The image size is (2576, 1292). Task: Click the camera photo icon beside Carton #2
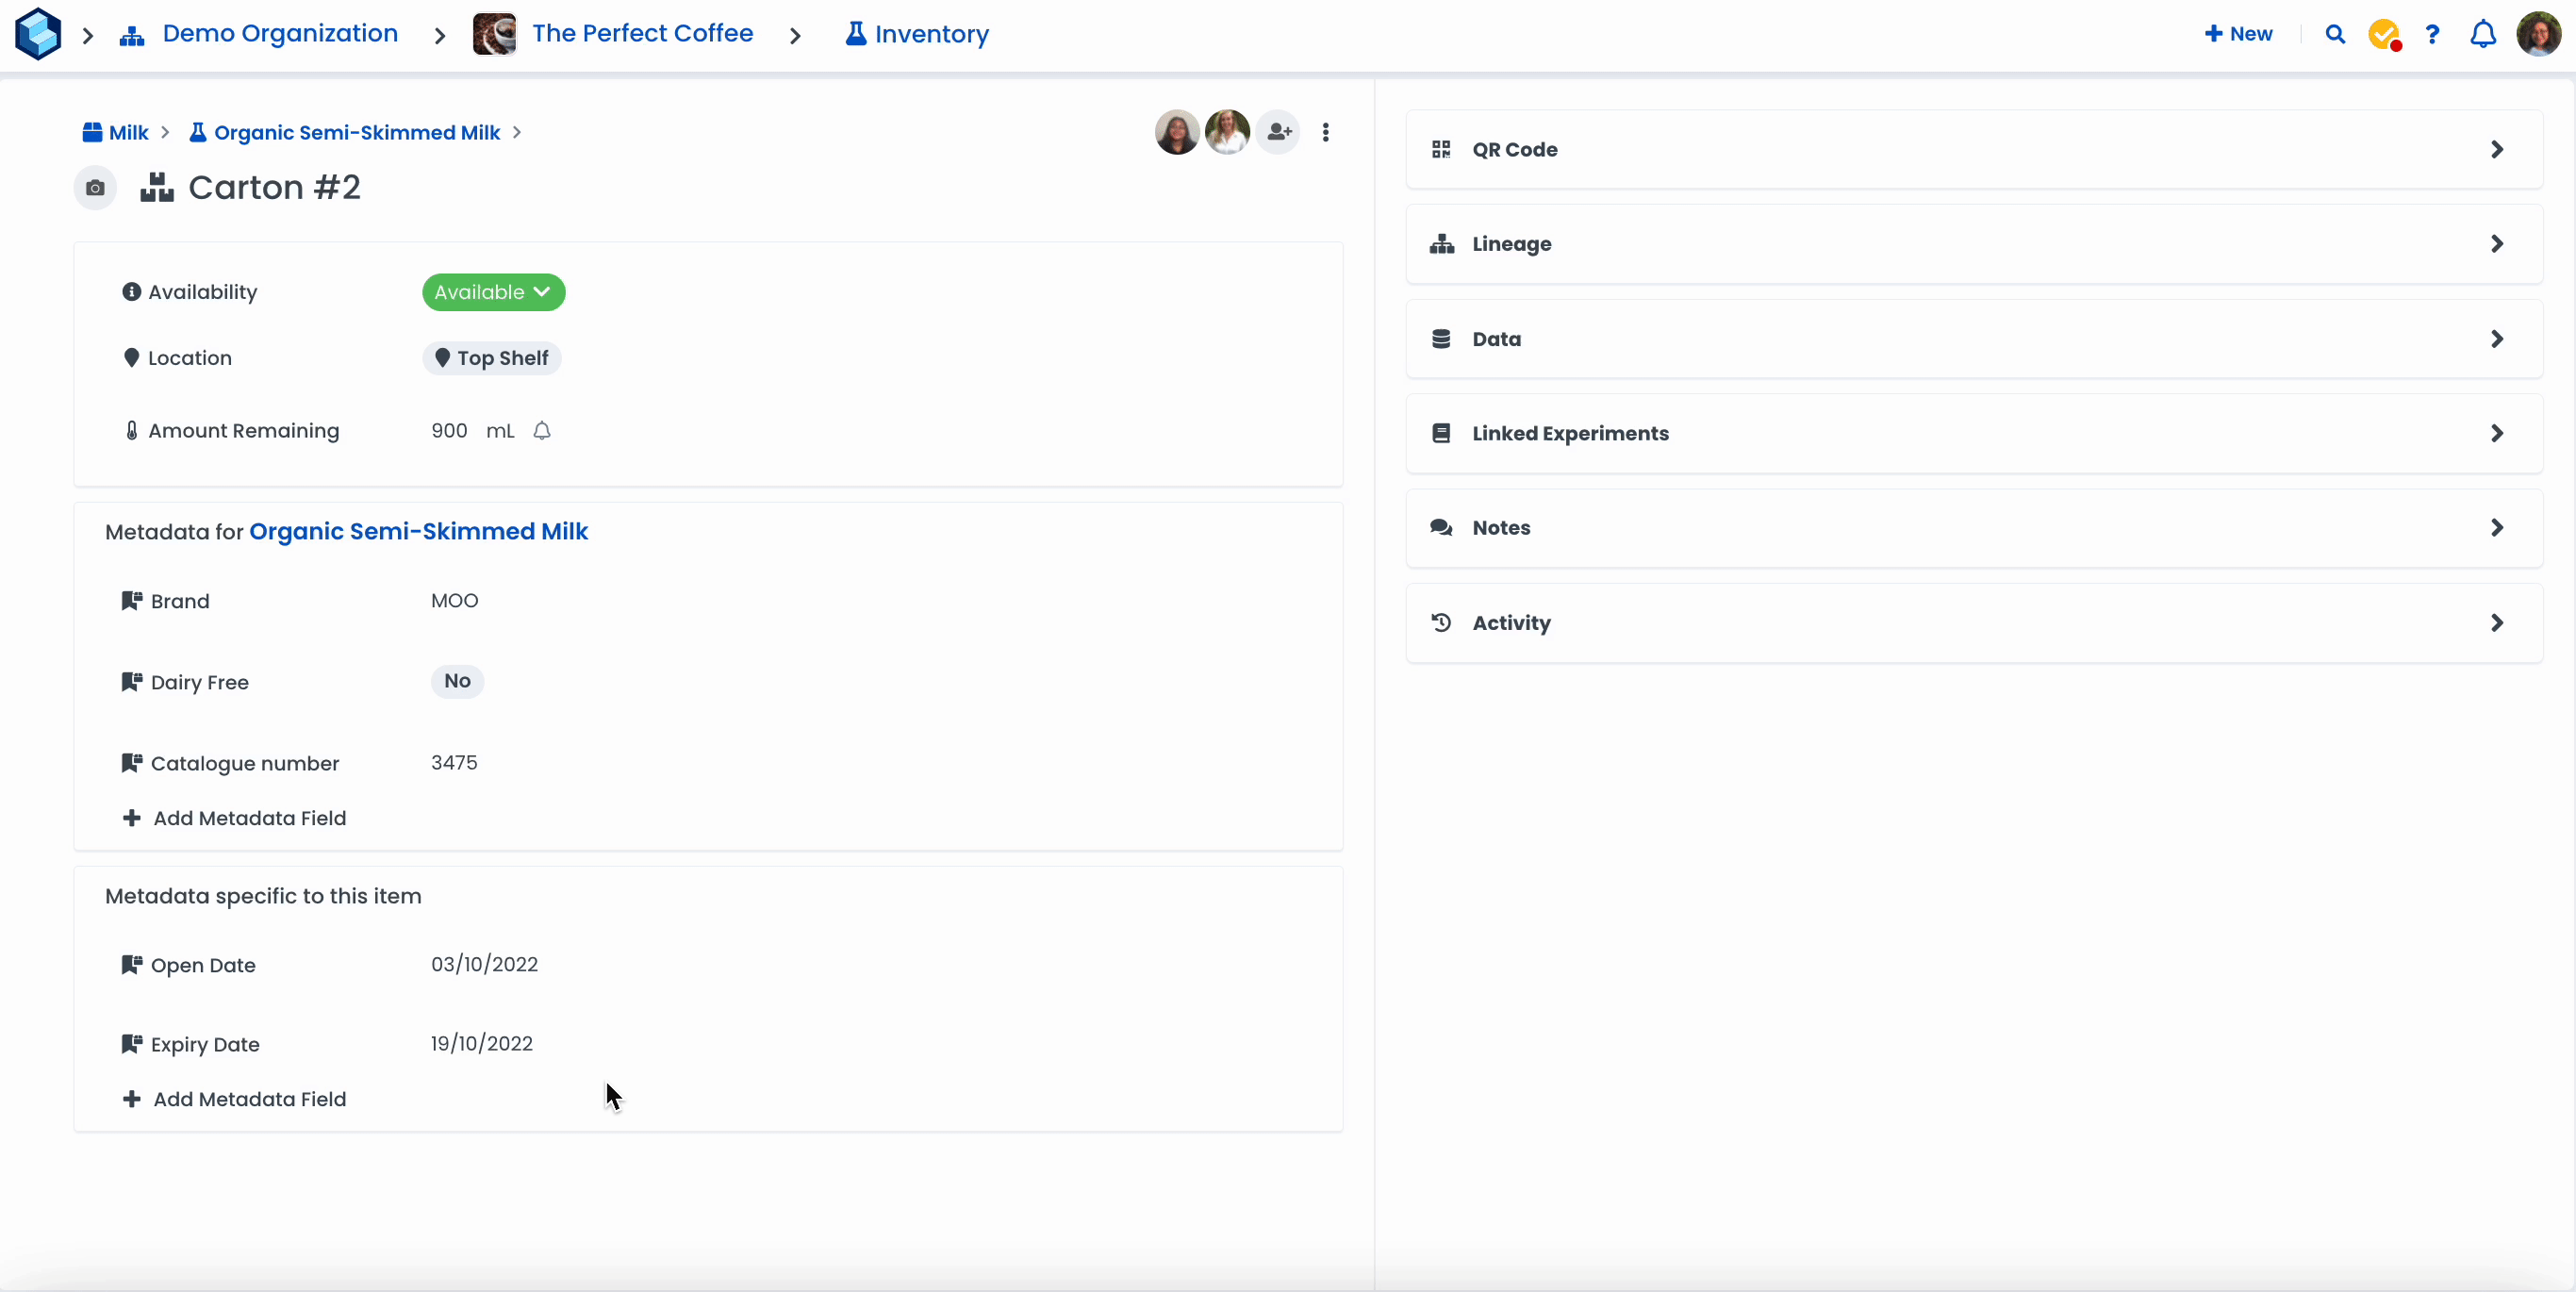coord(95,188)
